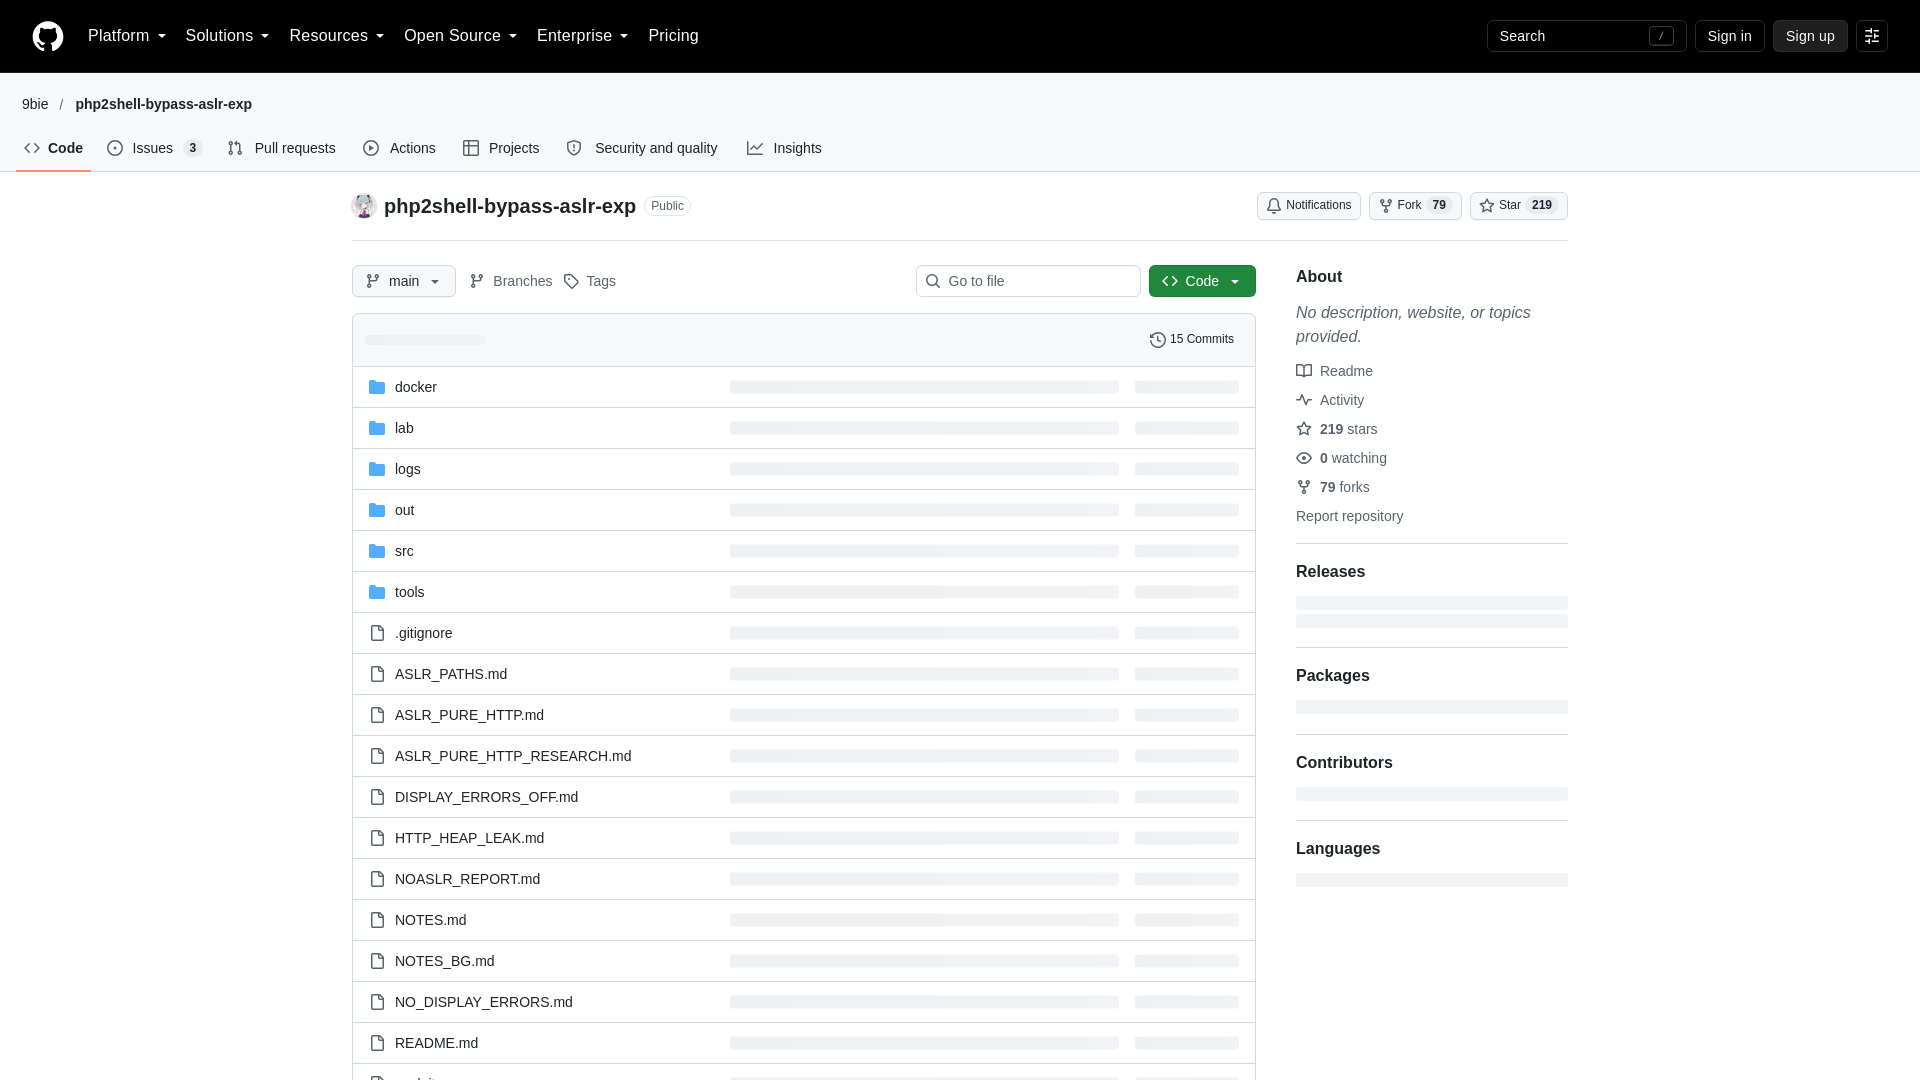This screenshot has width=1920, height=1080.
Task: Open the main branch selector dropdown
Action: [404, 281]
